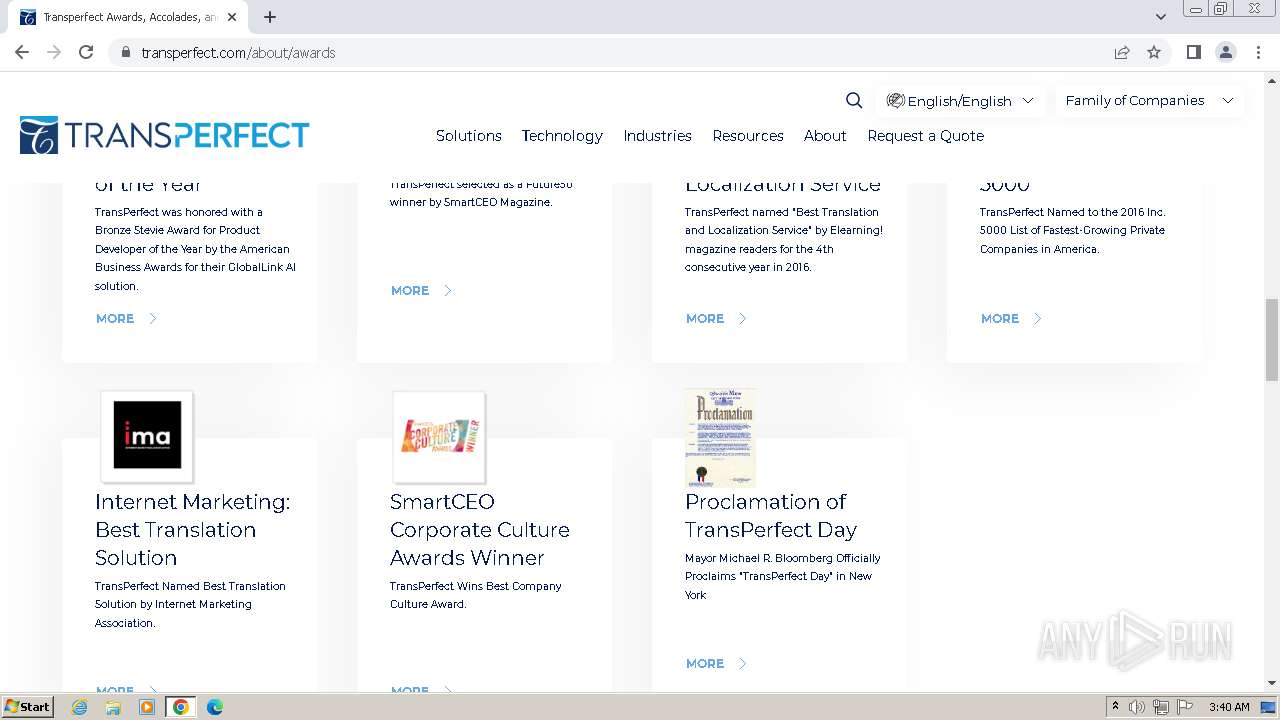Click Request a Quote
1280x720 pixels.
(x=925, y=135)
